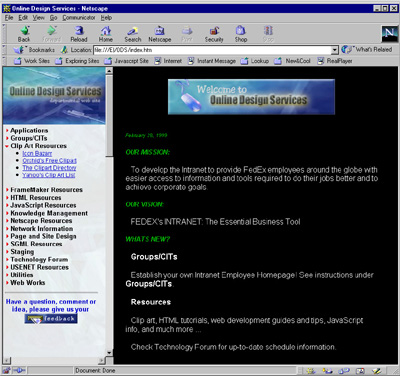Open the Address Book component icon

(x=360, y=371)
